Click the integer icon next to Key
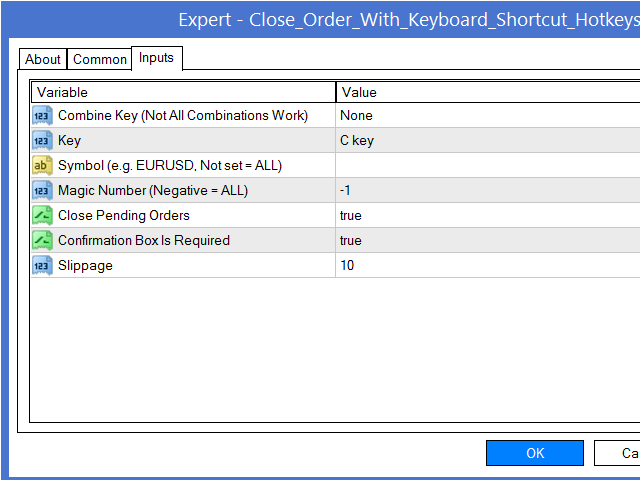The image size is (640, 480). click(x=42, y=140)
